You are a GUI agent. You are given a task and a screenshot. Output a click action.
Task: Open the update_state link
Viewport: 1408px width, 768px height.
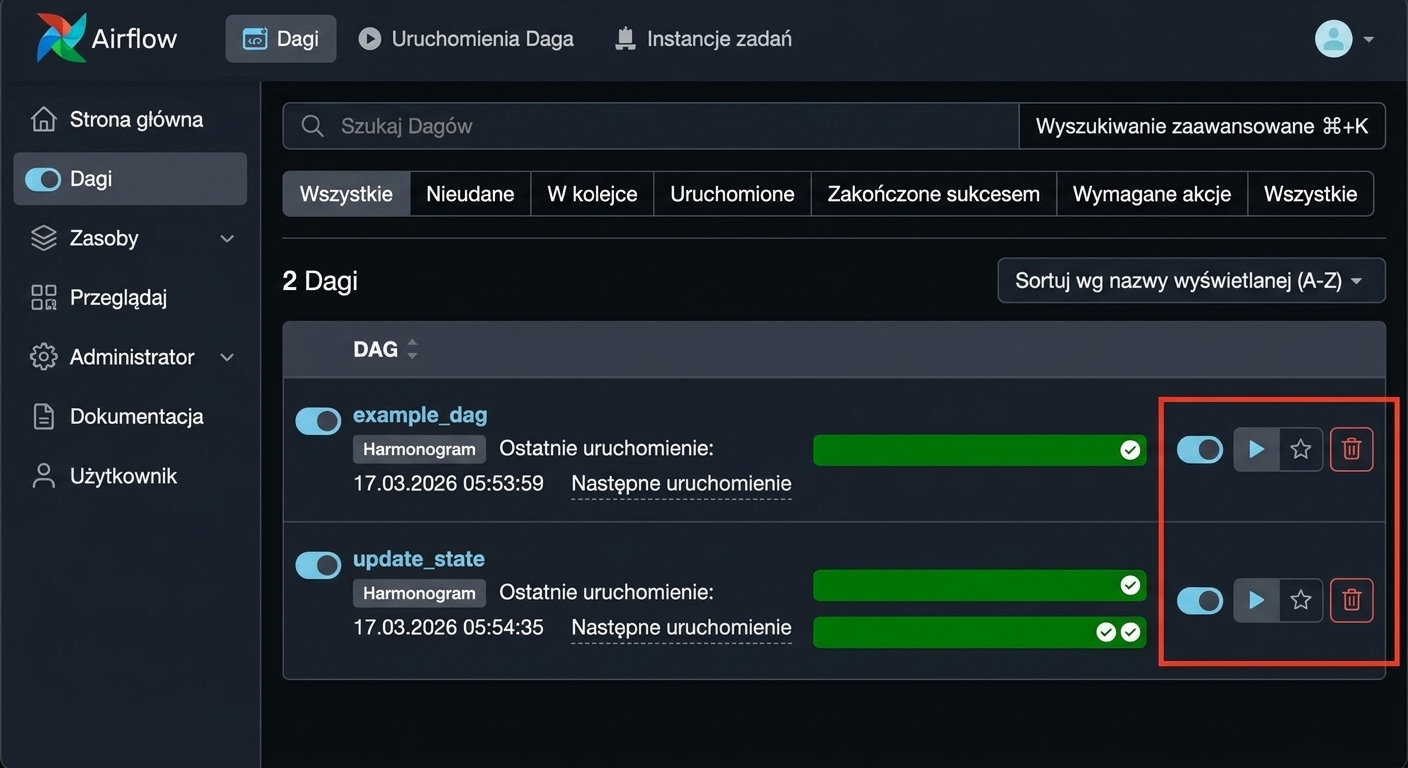(x=419, y=558)
